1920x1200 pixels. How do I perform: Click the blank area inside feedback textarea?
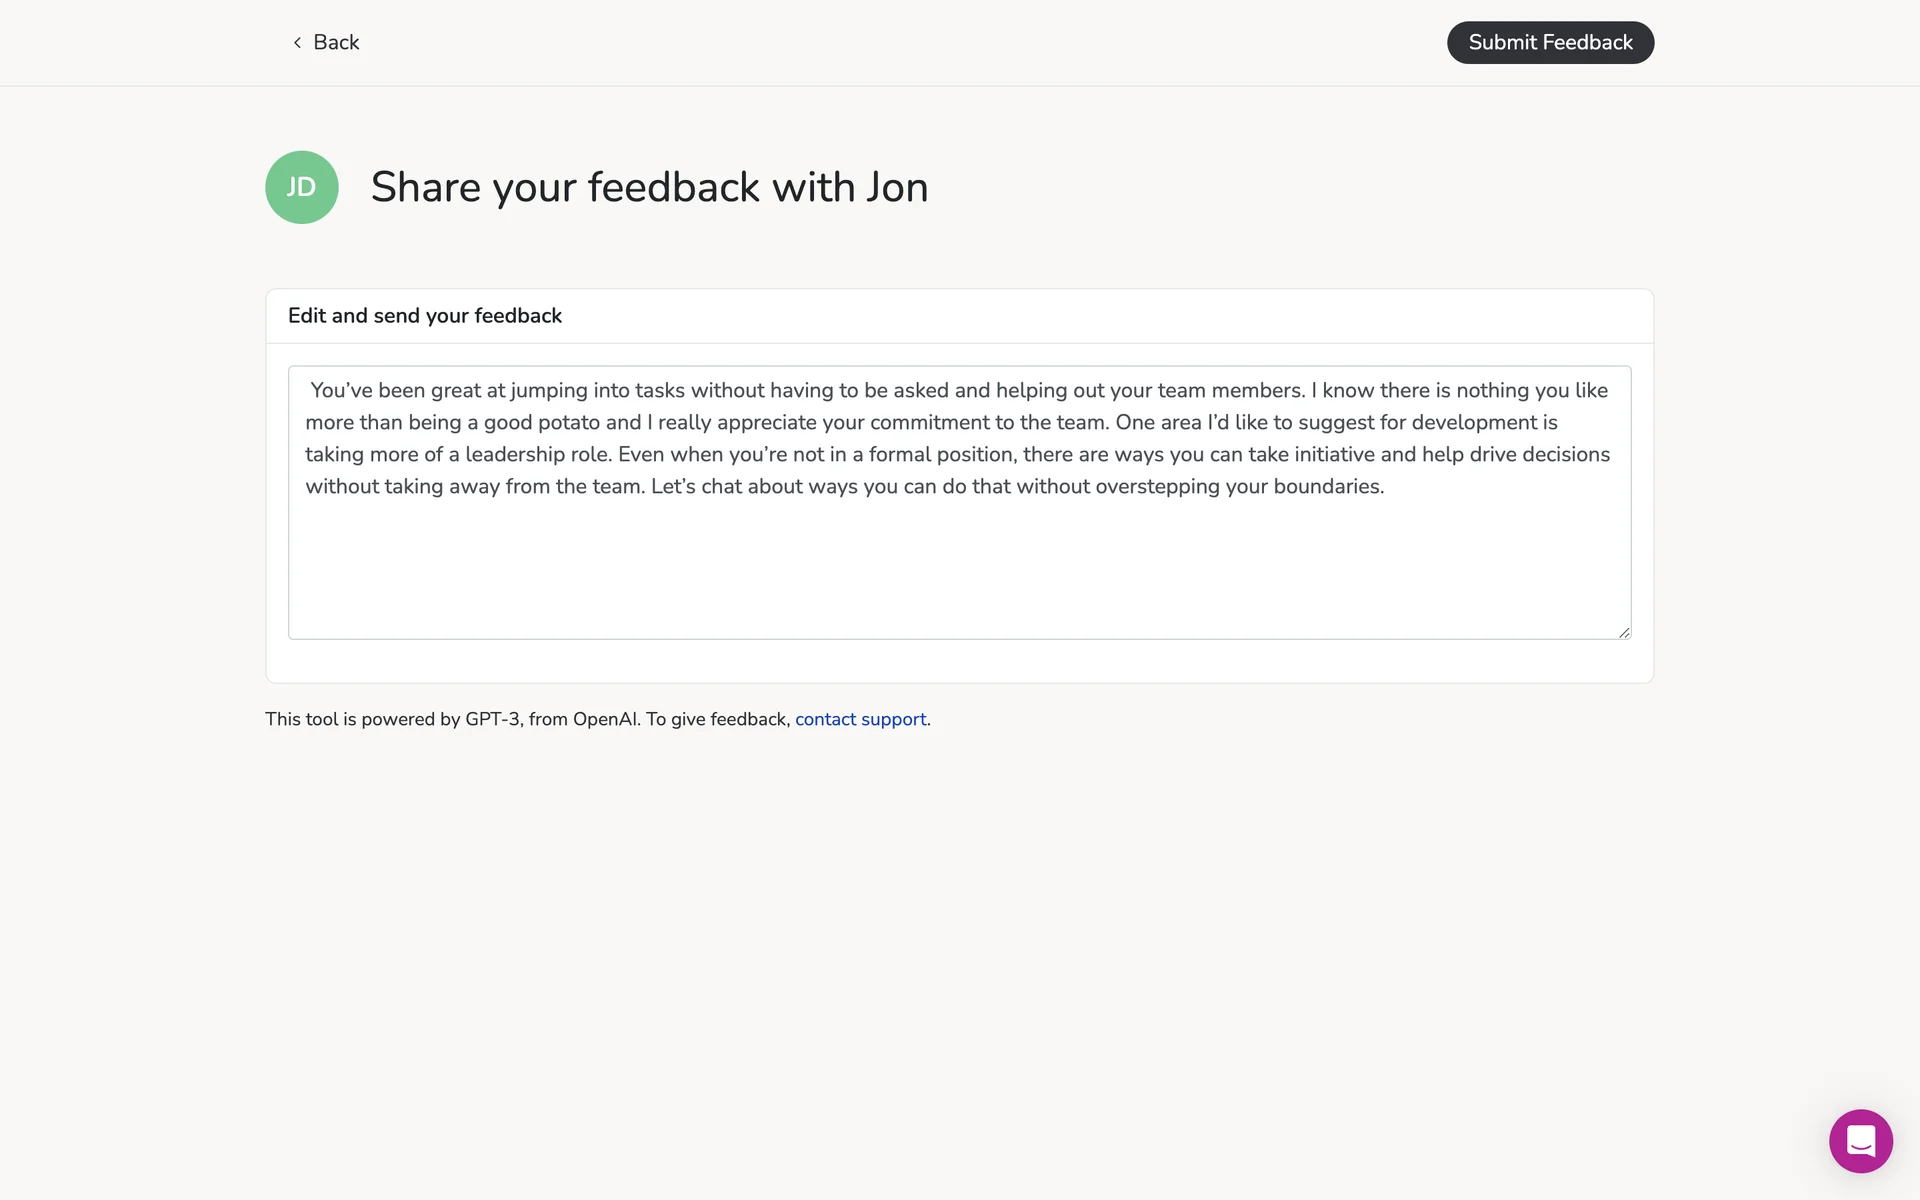pos(958,570)
